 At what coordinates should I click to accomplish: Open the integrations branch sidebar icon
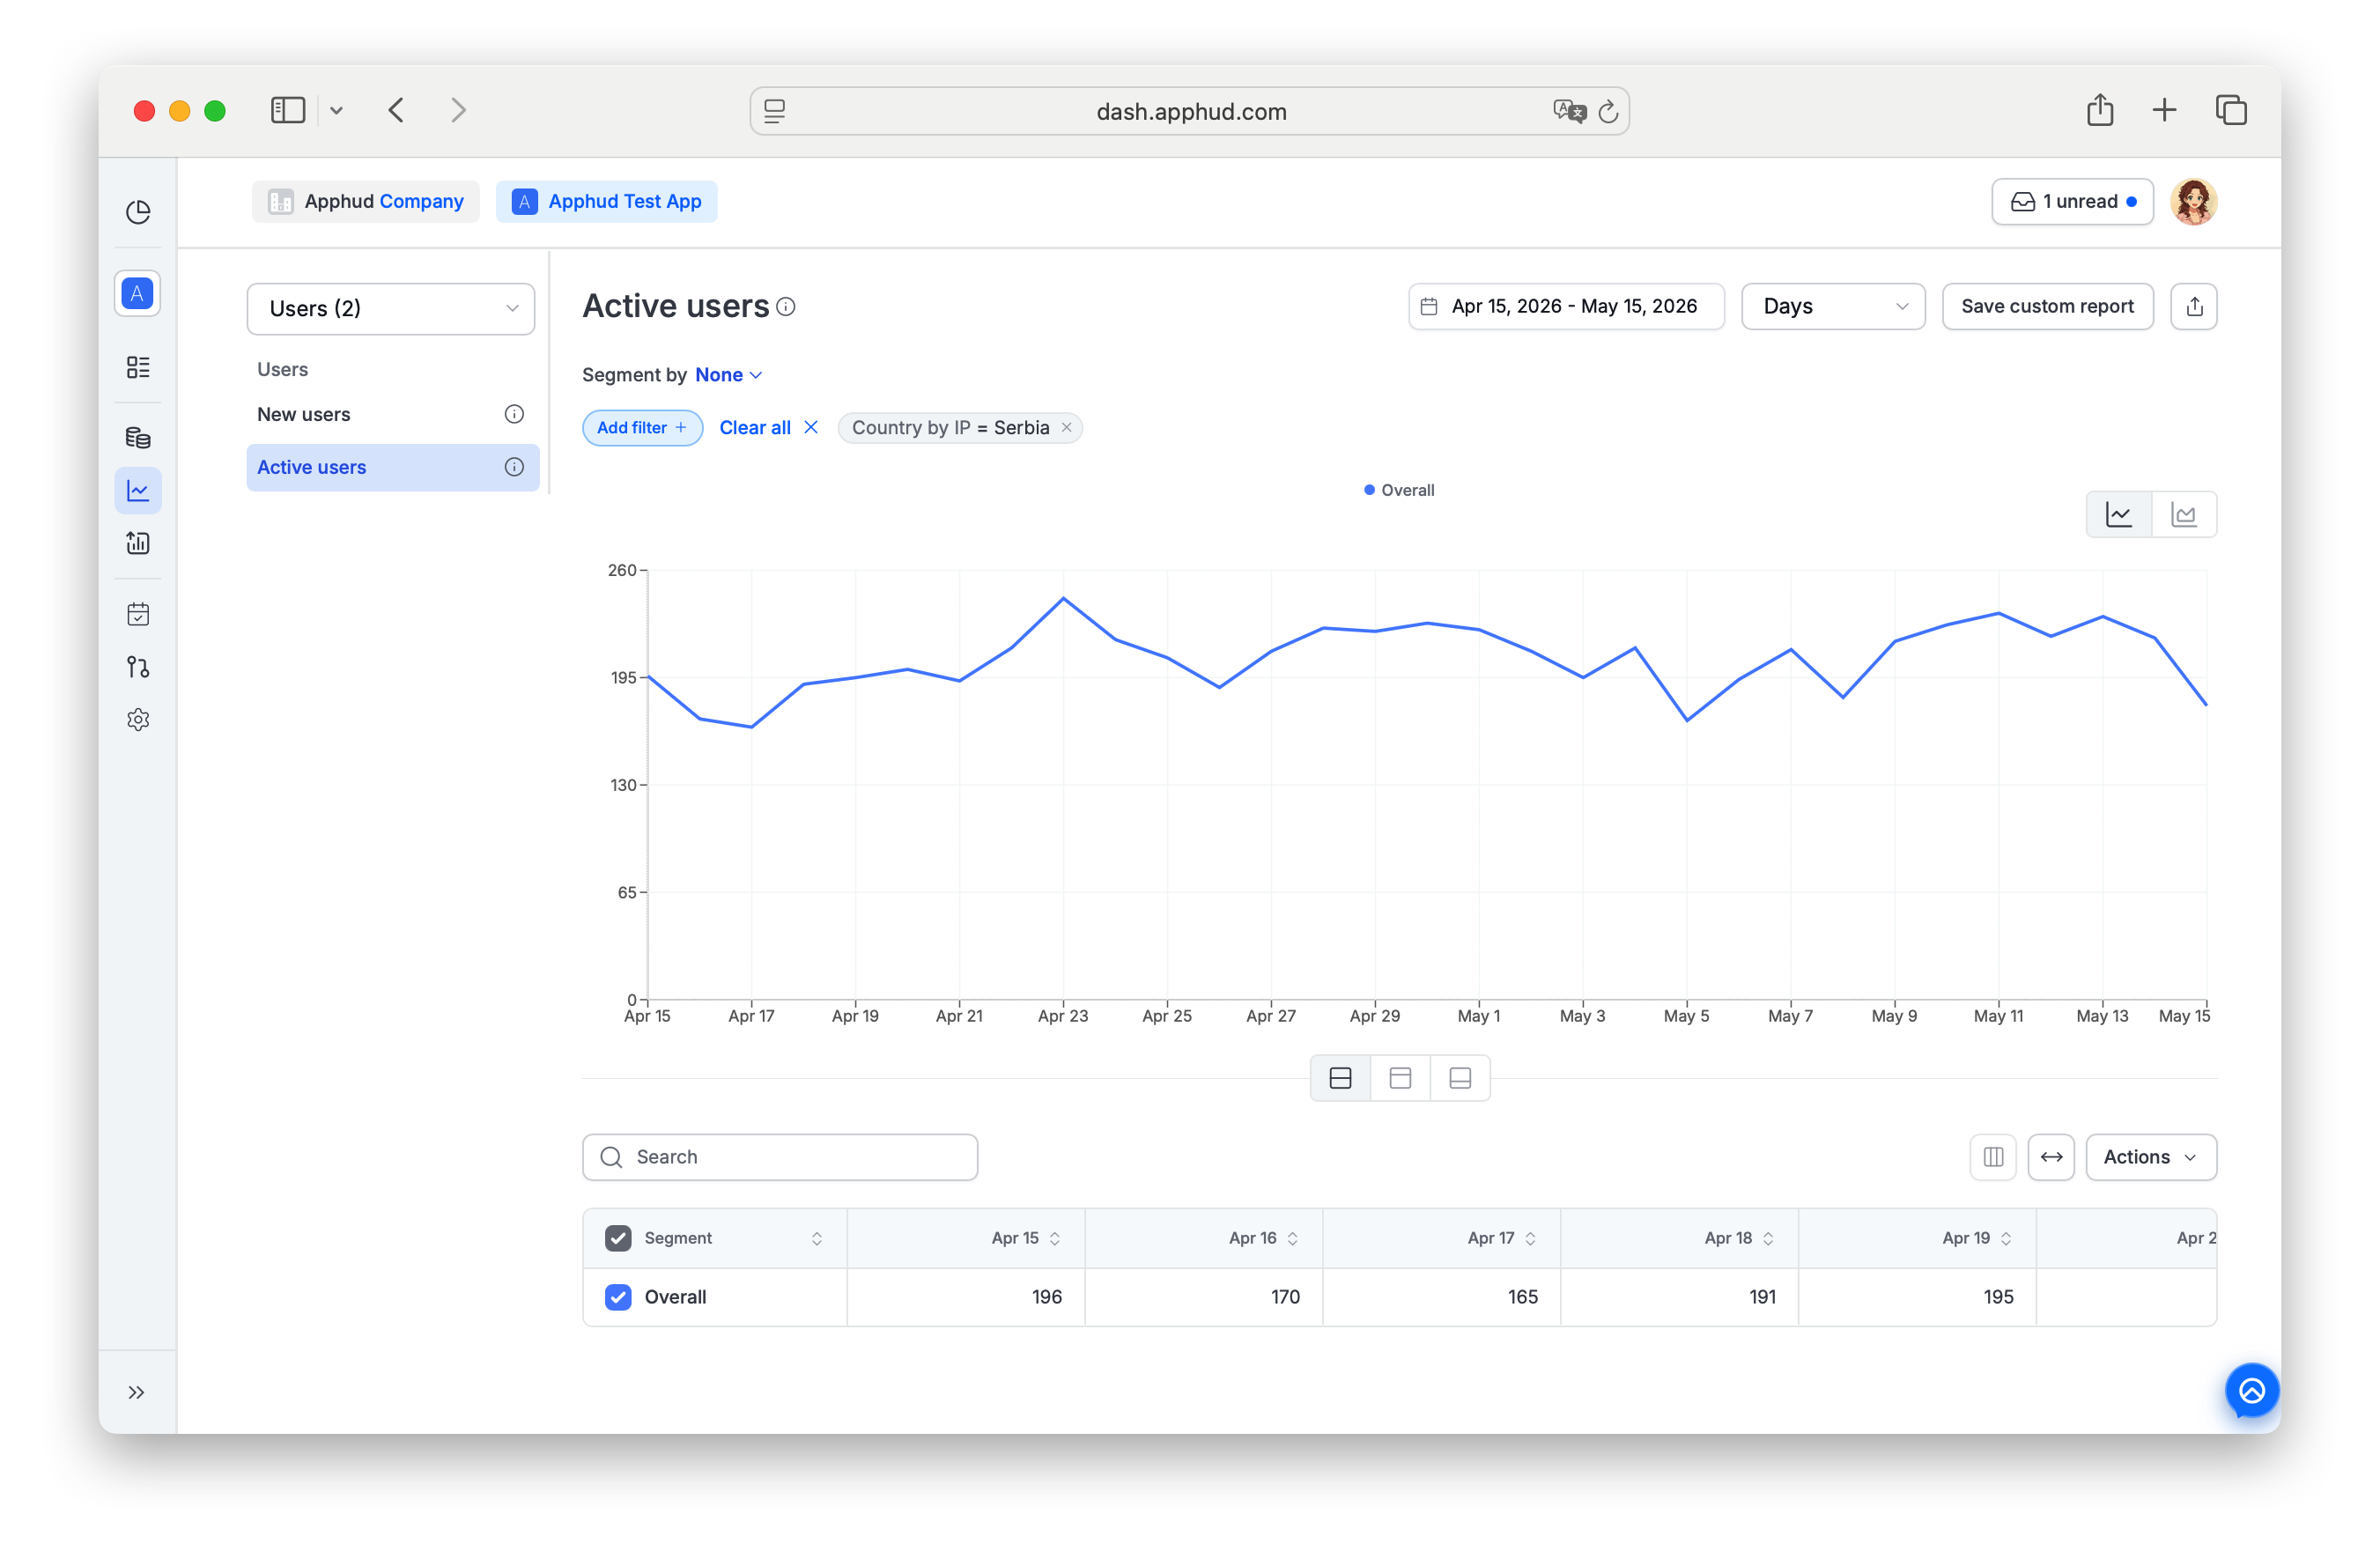tap(138, 667)
